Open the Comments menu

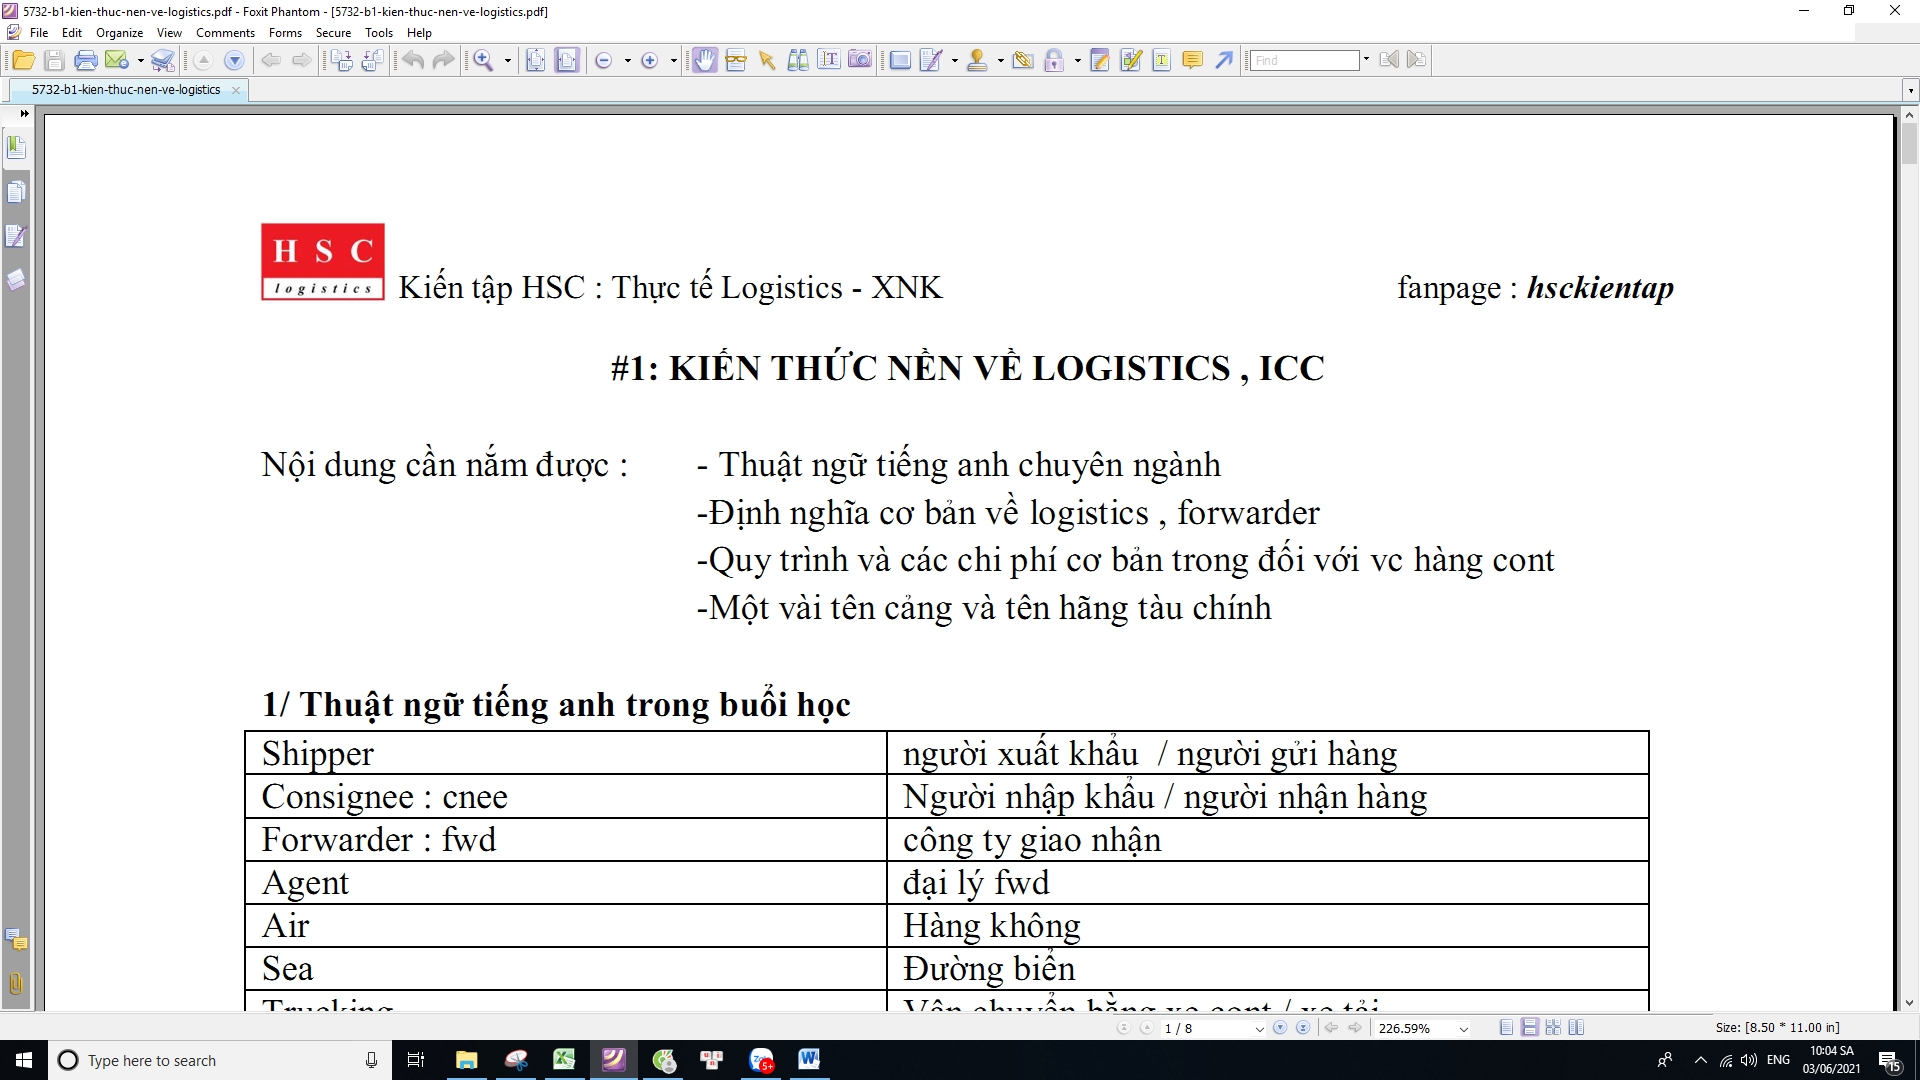pos(225,33)
